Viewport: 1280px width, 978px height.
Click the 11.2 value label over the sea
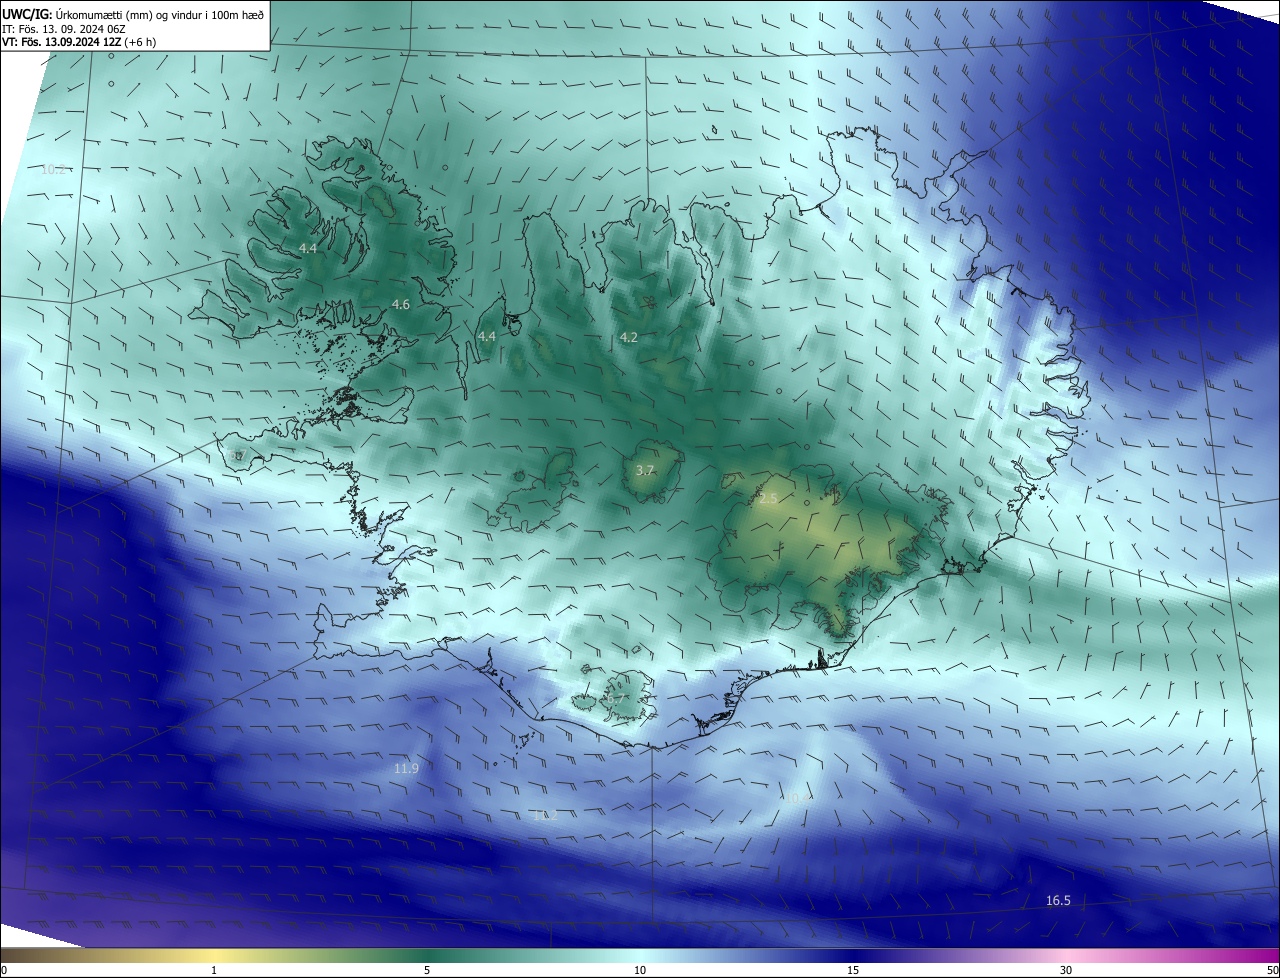545,816
